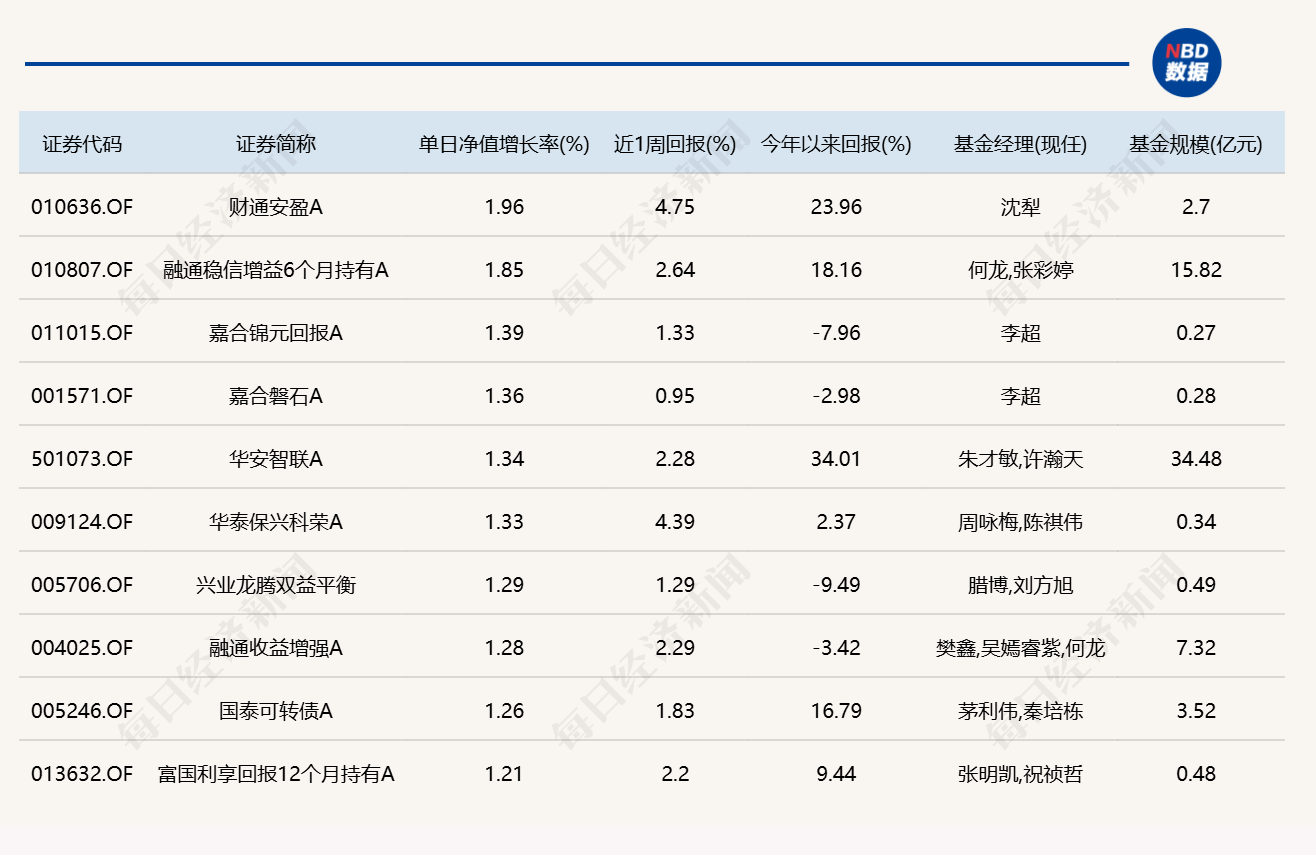
Task: Click fund code 005246.OF
Action: (82, 711)
